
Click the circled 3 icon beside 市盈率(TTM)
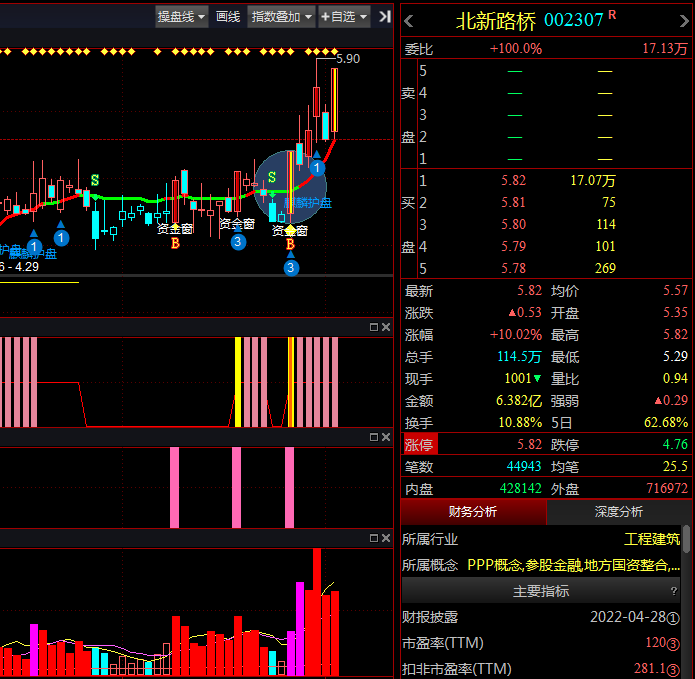(673, 644)
